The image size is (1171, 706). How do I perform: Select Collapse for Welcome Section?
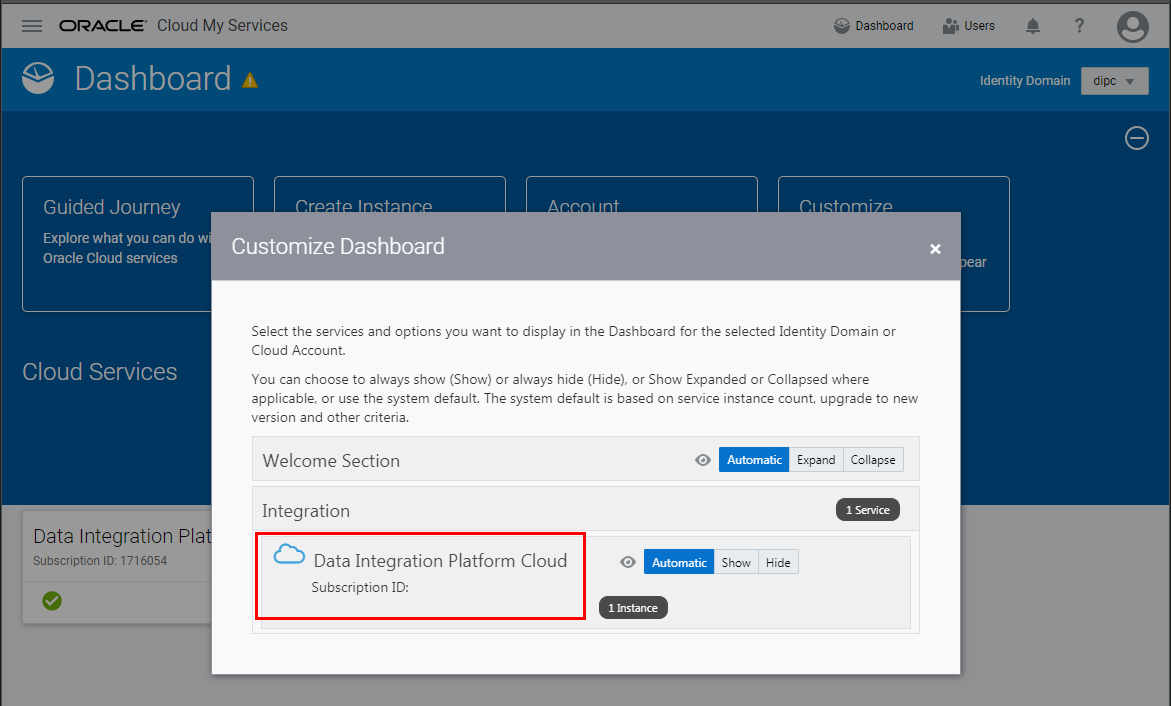tap(873, 460)
